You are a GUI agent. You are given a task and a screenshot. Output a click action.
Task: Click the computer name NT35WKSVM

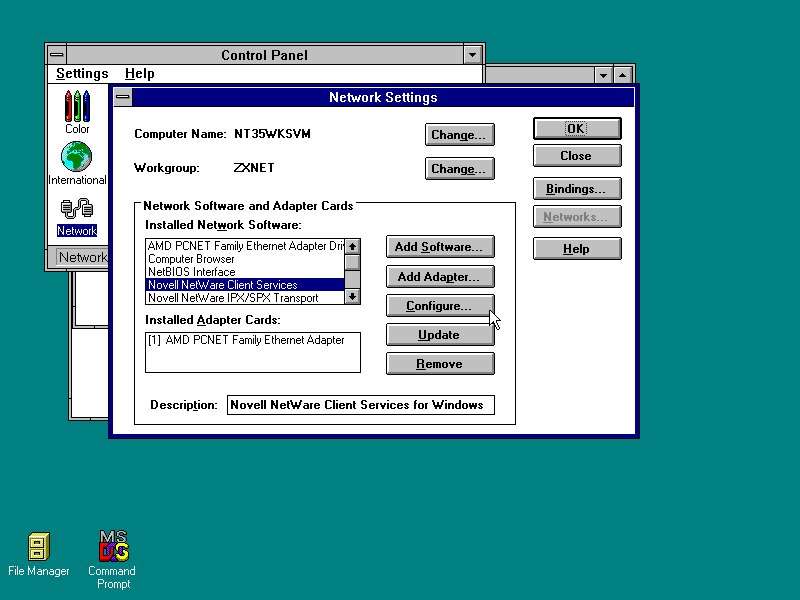pyautogui.click(x=272, y=134)
